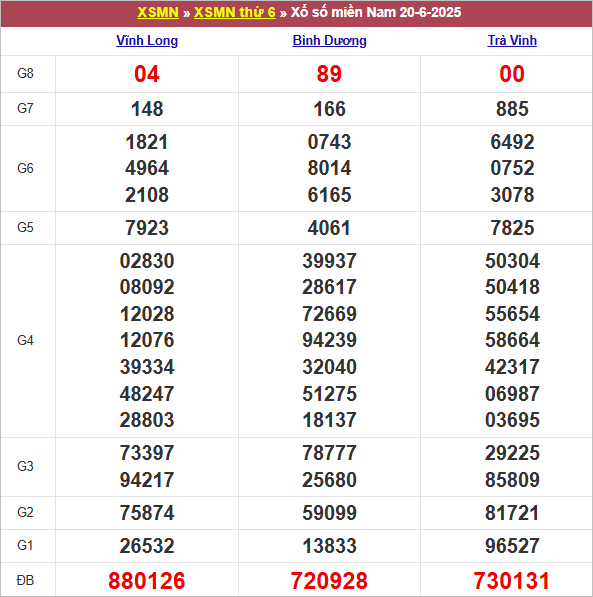Click the G2 row label
Image resolution: width=593 pixels, height=597 pixels.
coord(26,512)
